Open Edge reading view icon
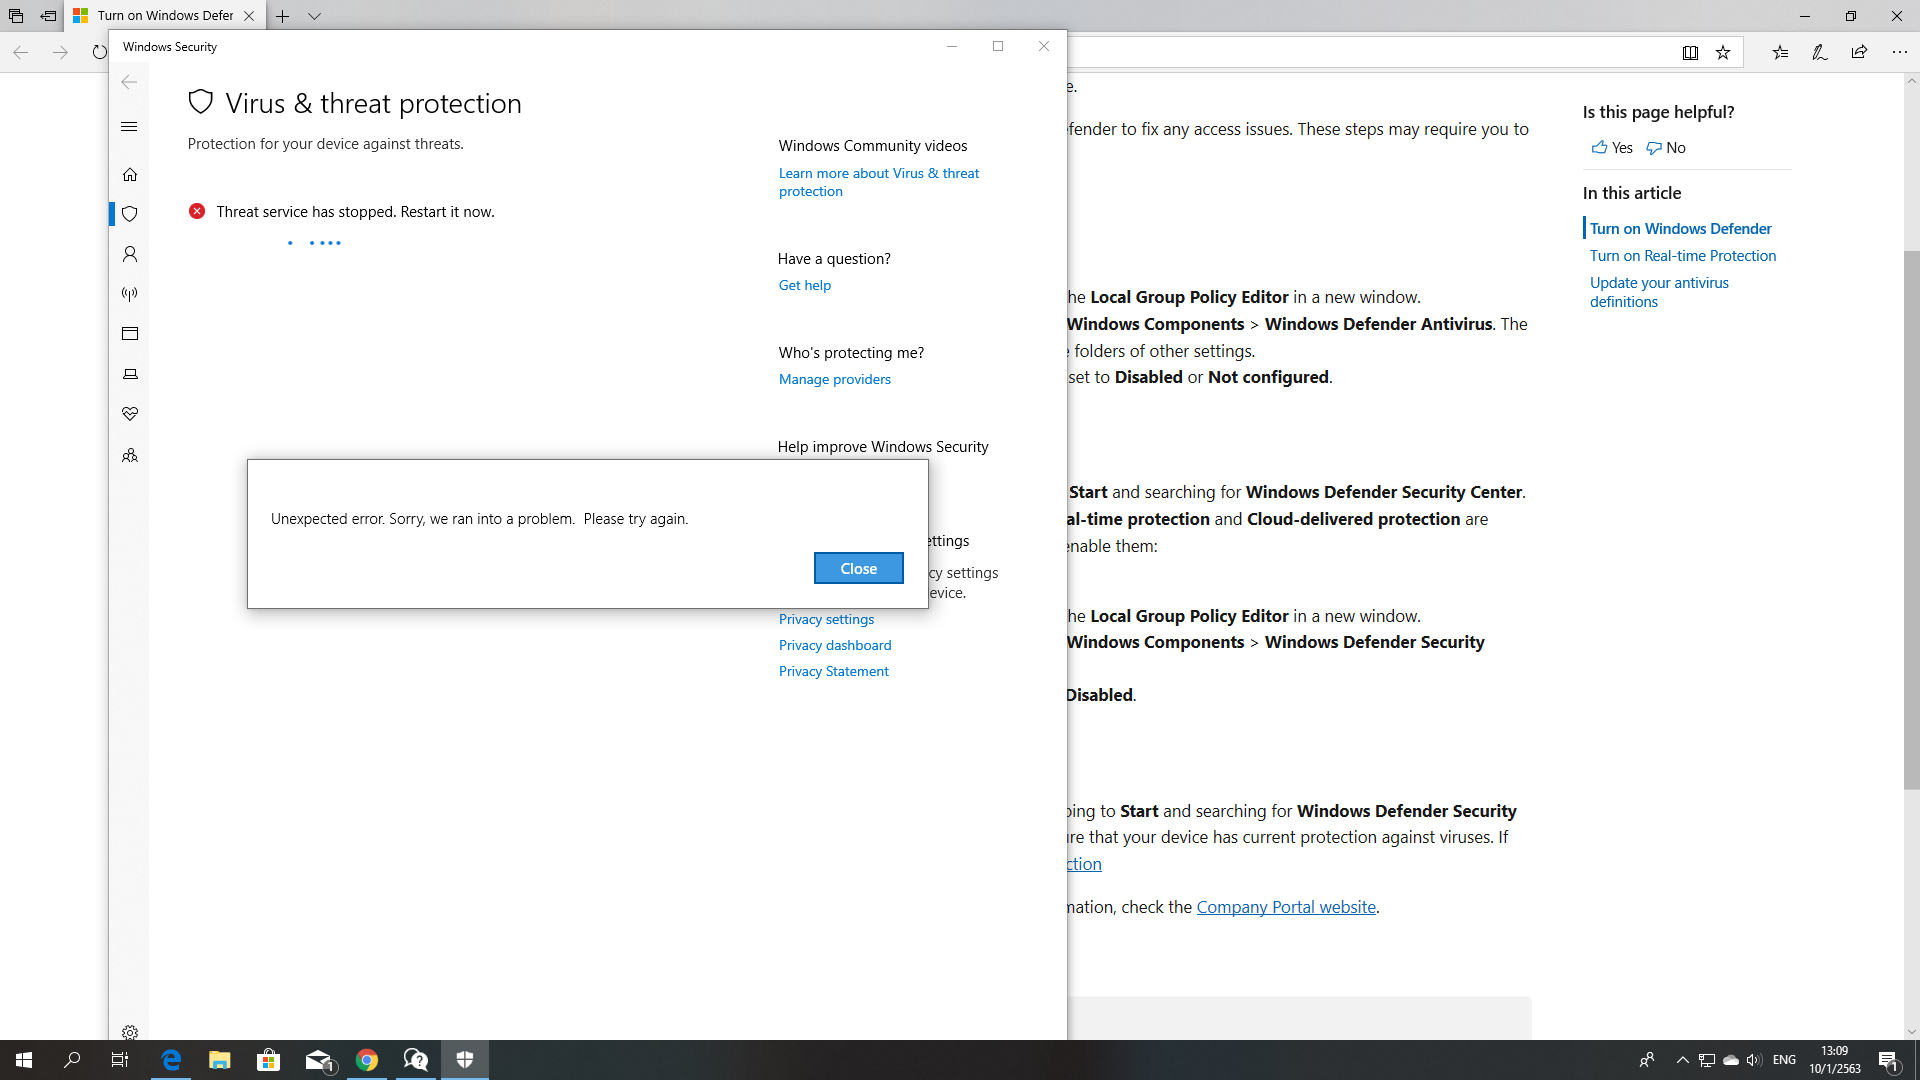 [x=1690, y=53]
